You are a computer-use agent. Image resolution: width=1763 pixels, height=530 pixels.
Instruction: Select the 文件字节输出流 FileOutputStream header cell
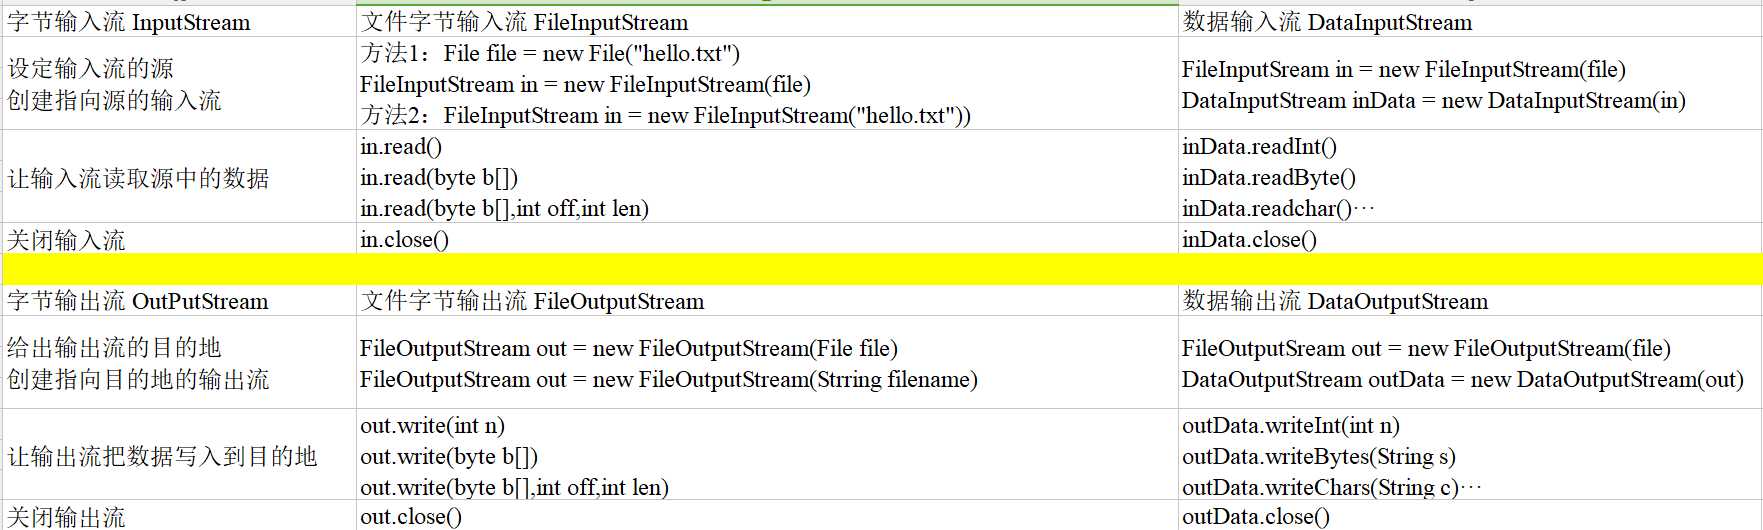point(767,301)
